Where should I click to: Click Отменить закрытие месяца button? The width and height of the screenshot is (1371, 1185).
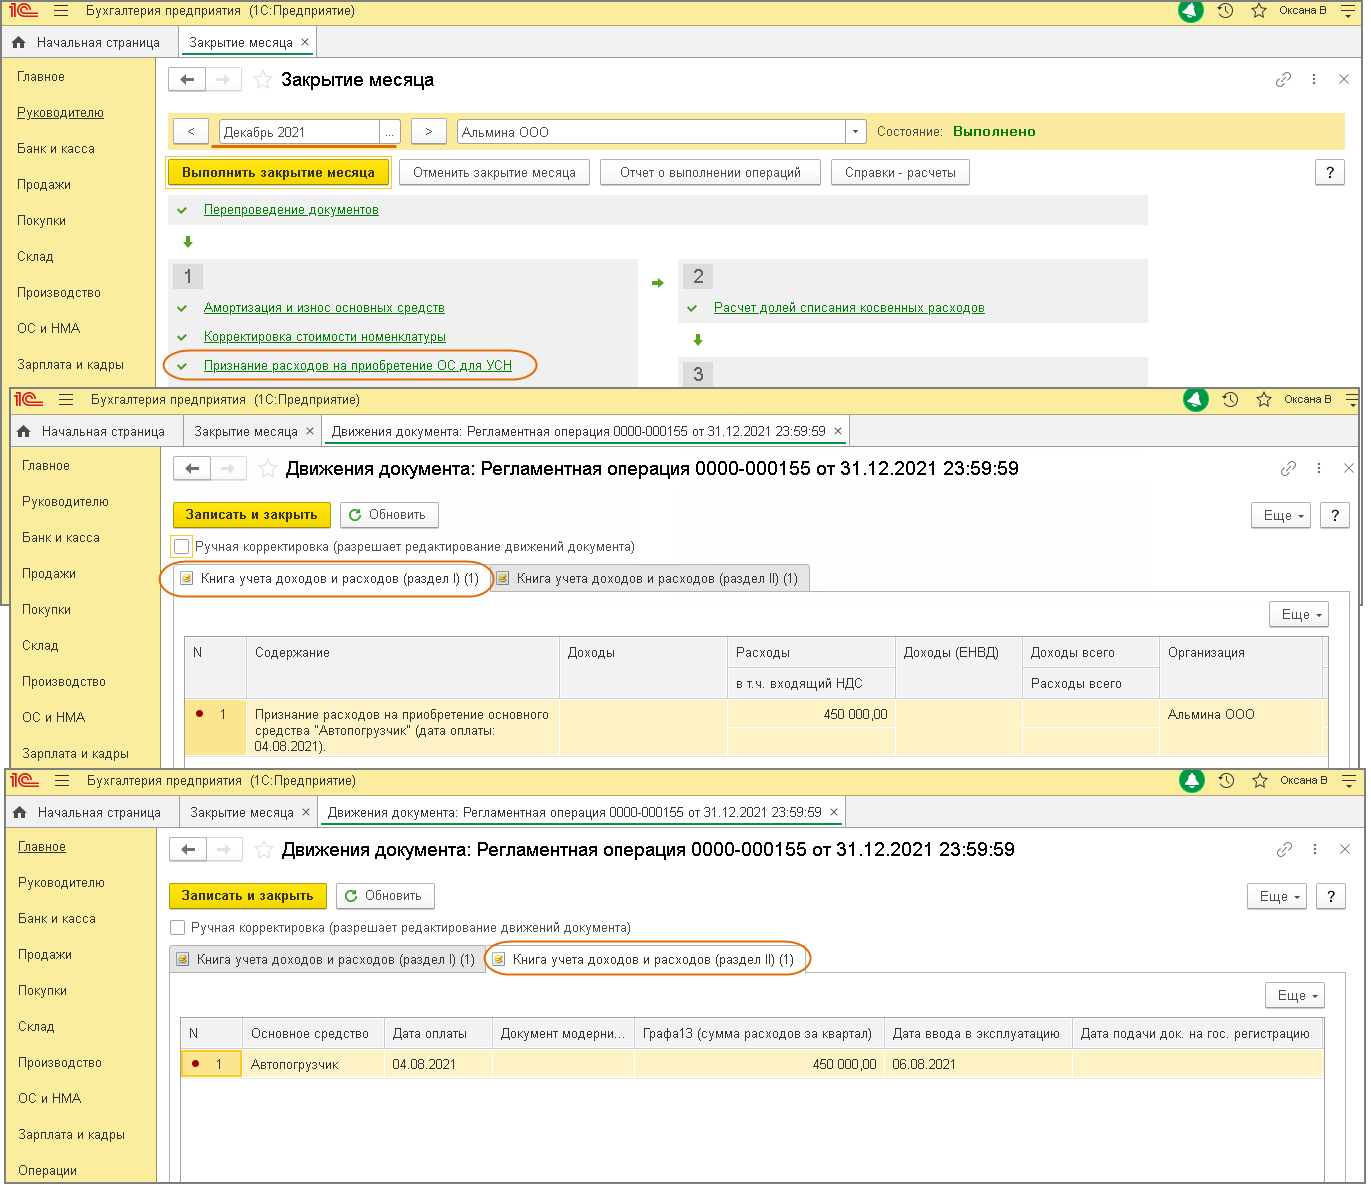(x=494, y=173)
